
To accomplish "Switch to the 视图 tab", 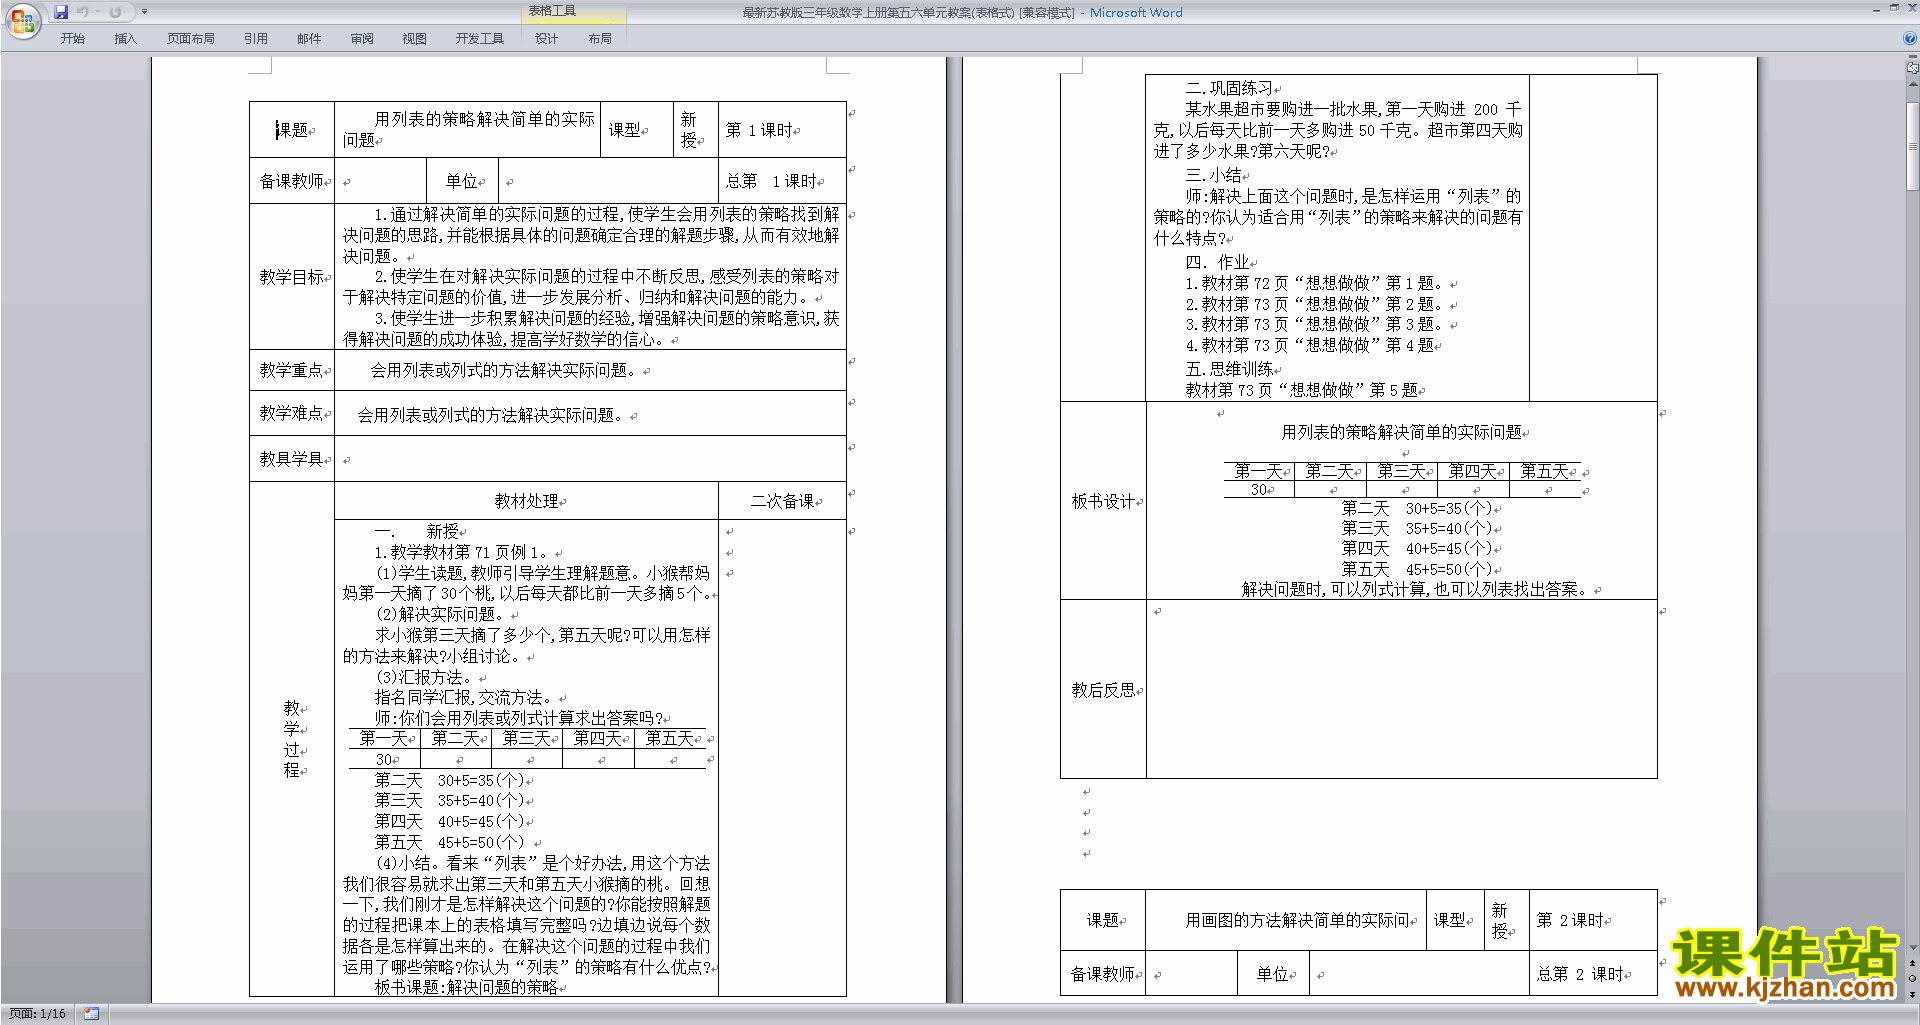I will (415, 39).
